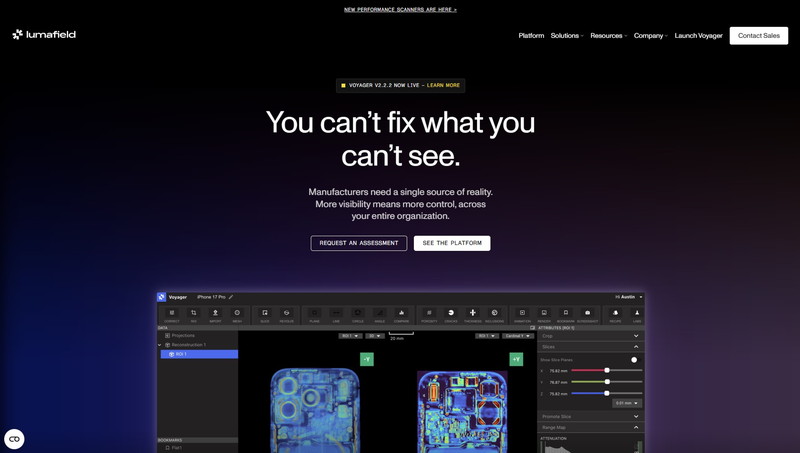
Task: Collapse the Reconstruction 1 tree node
Action: (x=160, y=345)
